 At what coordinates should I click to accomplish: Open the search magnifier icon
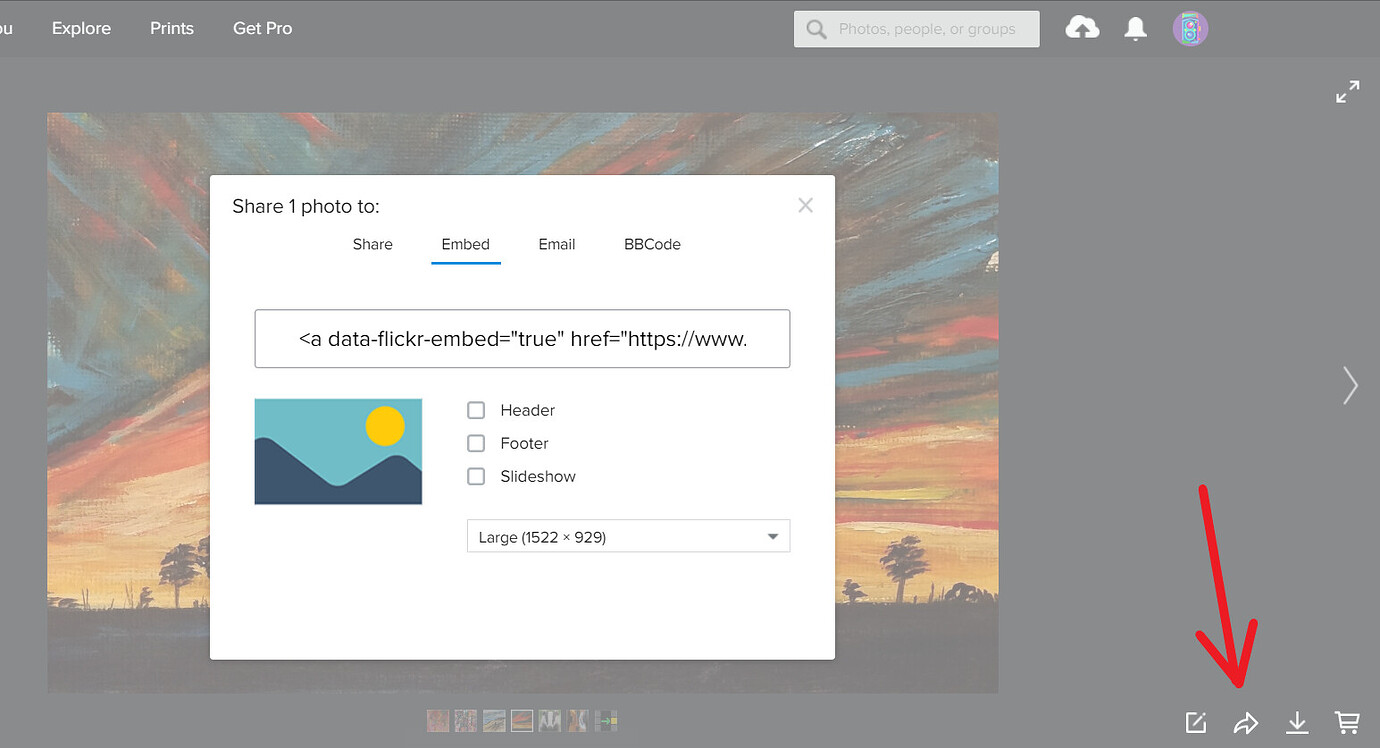click(x=816, y=28)
